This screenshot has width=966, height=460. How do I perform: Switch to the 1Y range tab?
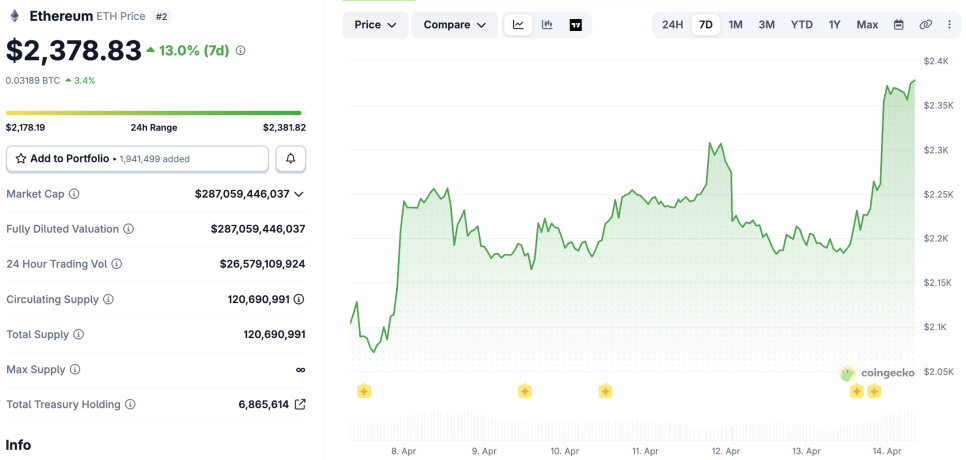pos(834,25)
